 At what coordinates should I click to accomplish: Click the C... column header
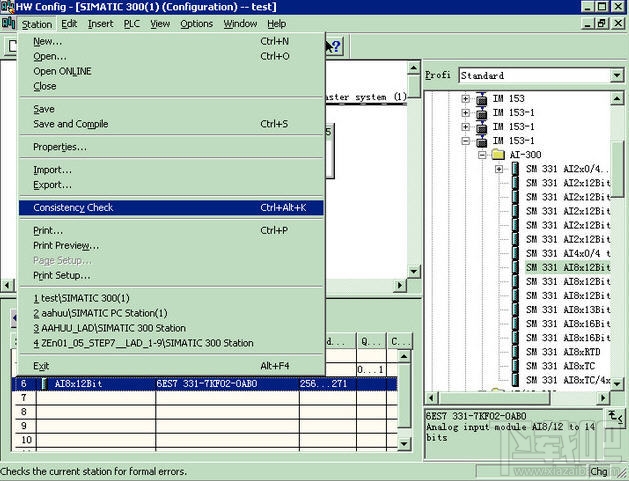[x=400, y=341]
